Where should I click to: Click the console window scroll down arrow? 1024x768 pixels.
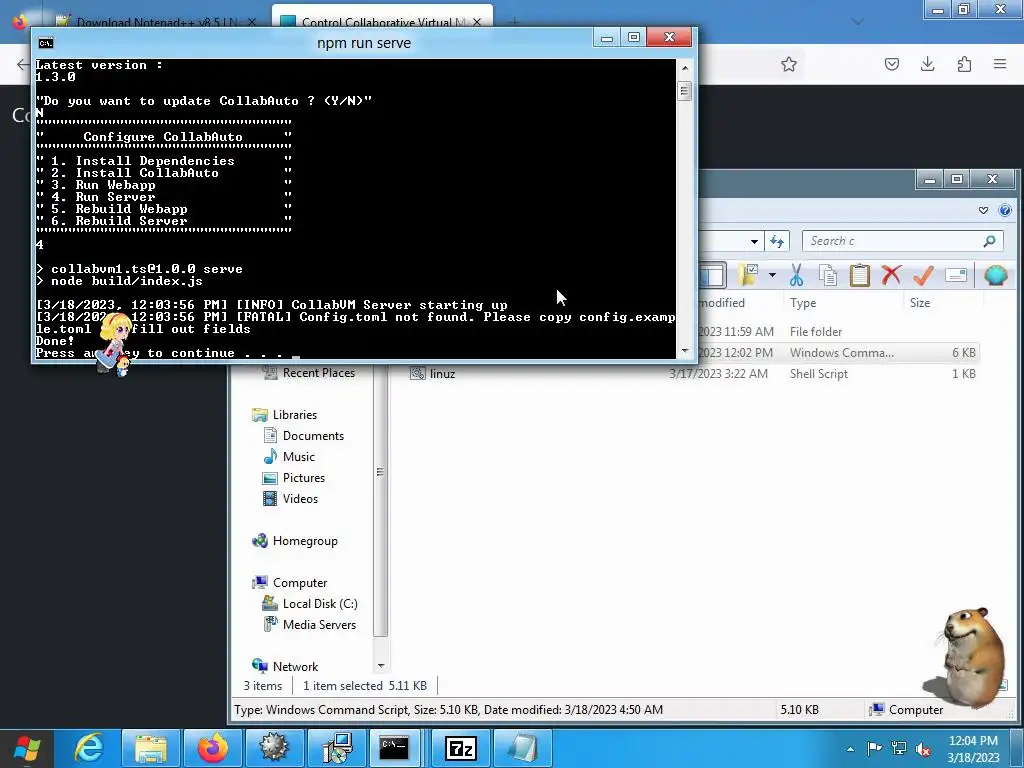point(684,351)
